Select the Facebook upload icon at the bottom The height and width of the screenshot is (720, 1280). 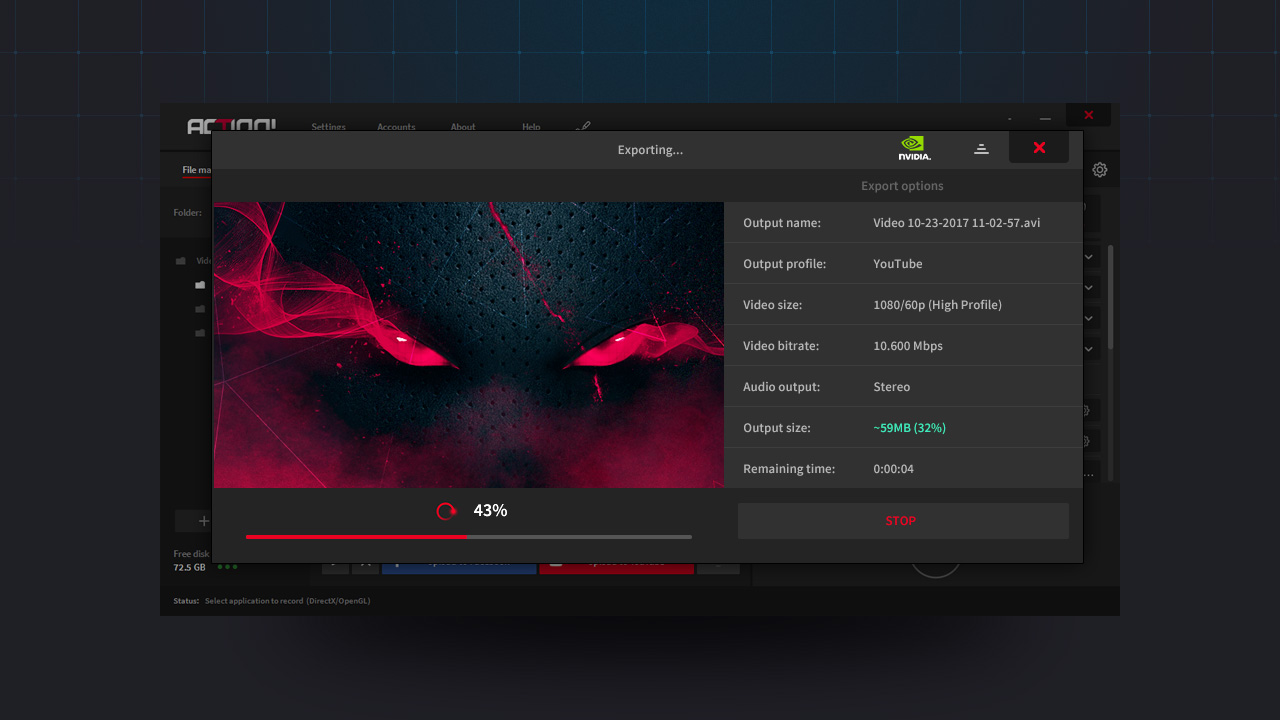pos(395,563)
